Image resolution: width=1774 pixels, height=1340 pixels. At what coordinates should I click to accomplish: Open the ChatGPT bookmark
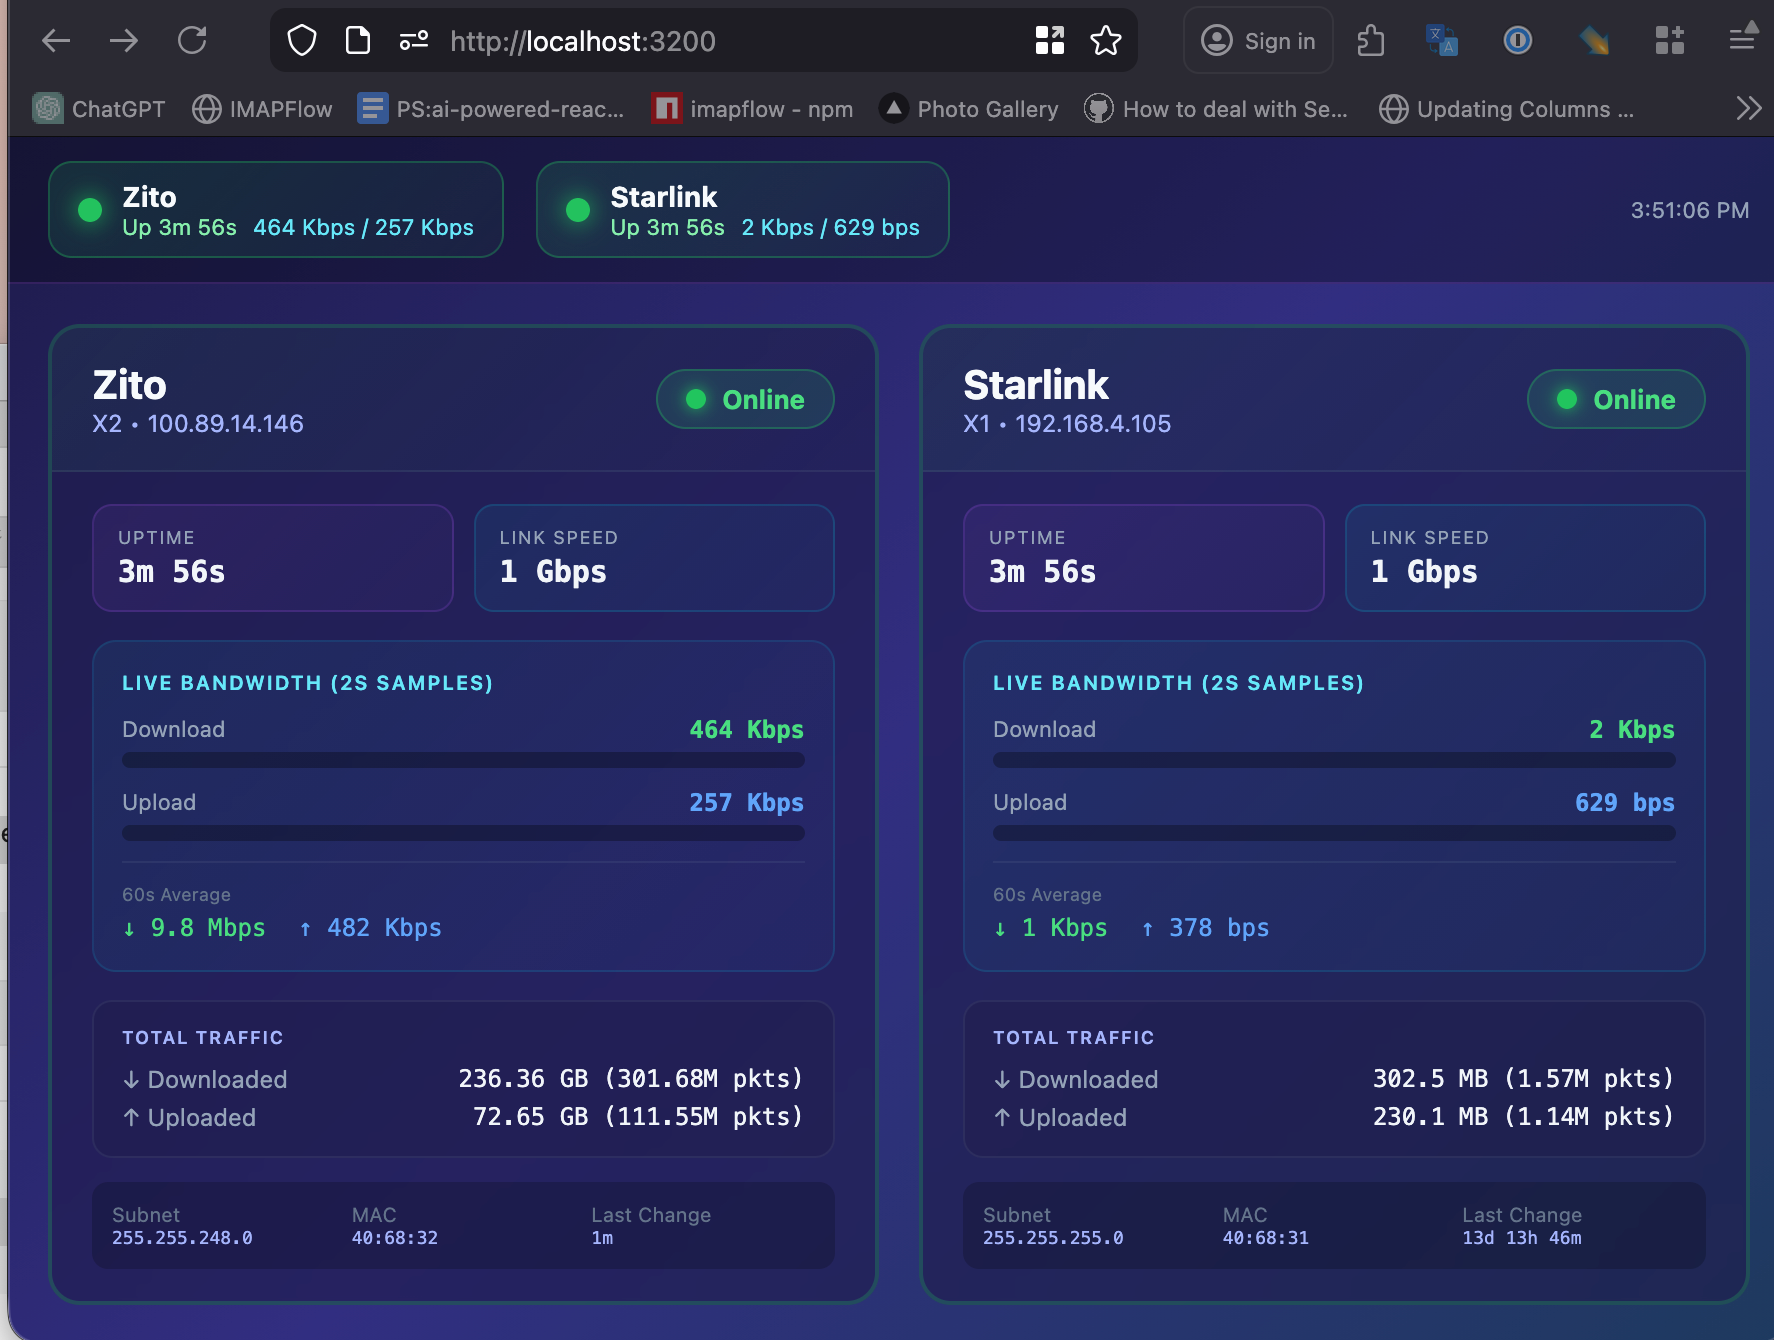pos(97,109)
